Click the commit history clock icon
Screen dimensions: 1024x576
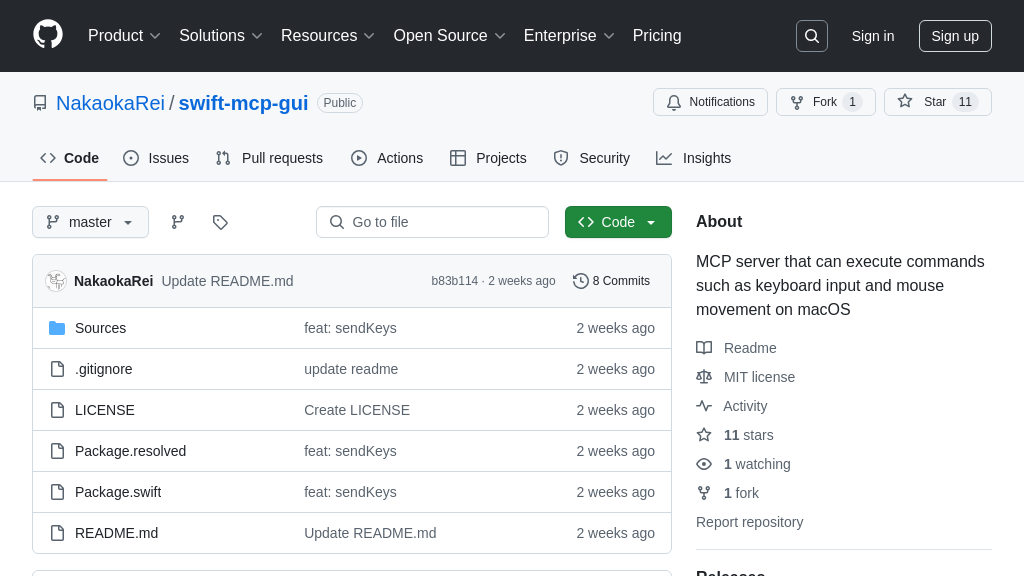pos(580,281)
